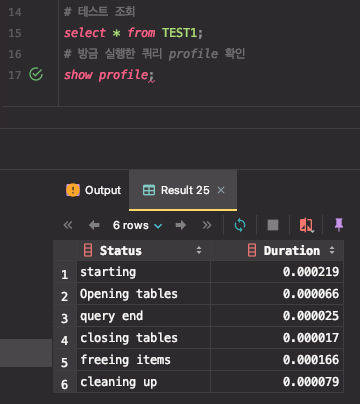360x404 pixels.
Task: Select the 'freeing items' cell
Action: (x=144, y=360)
